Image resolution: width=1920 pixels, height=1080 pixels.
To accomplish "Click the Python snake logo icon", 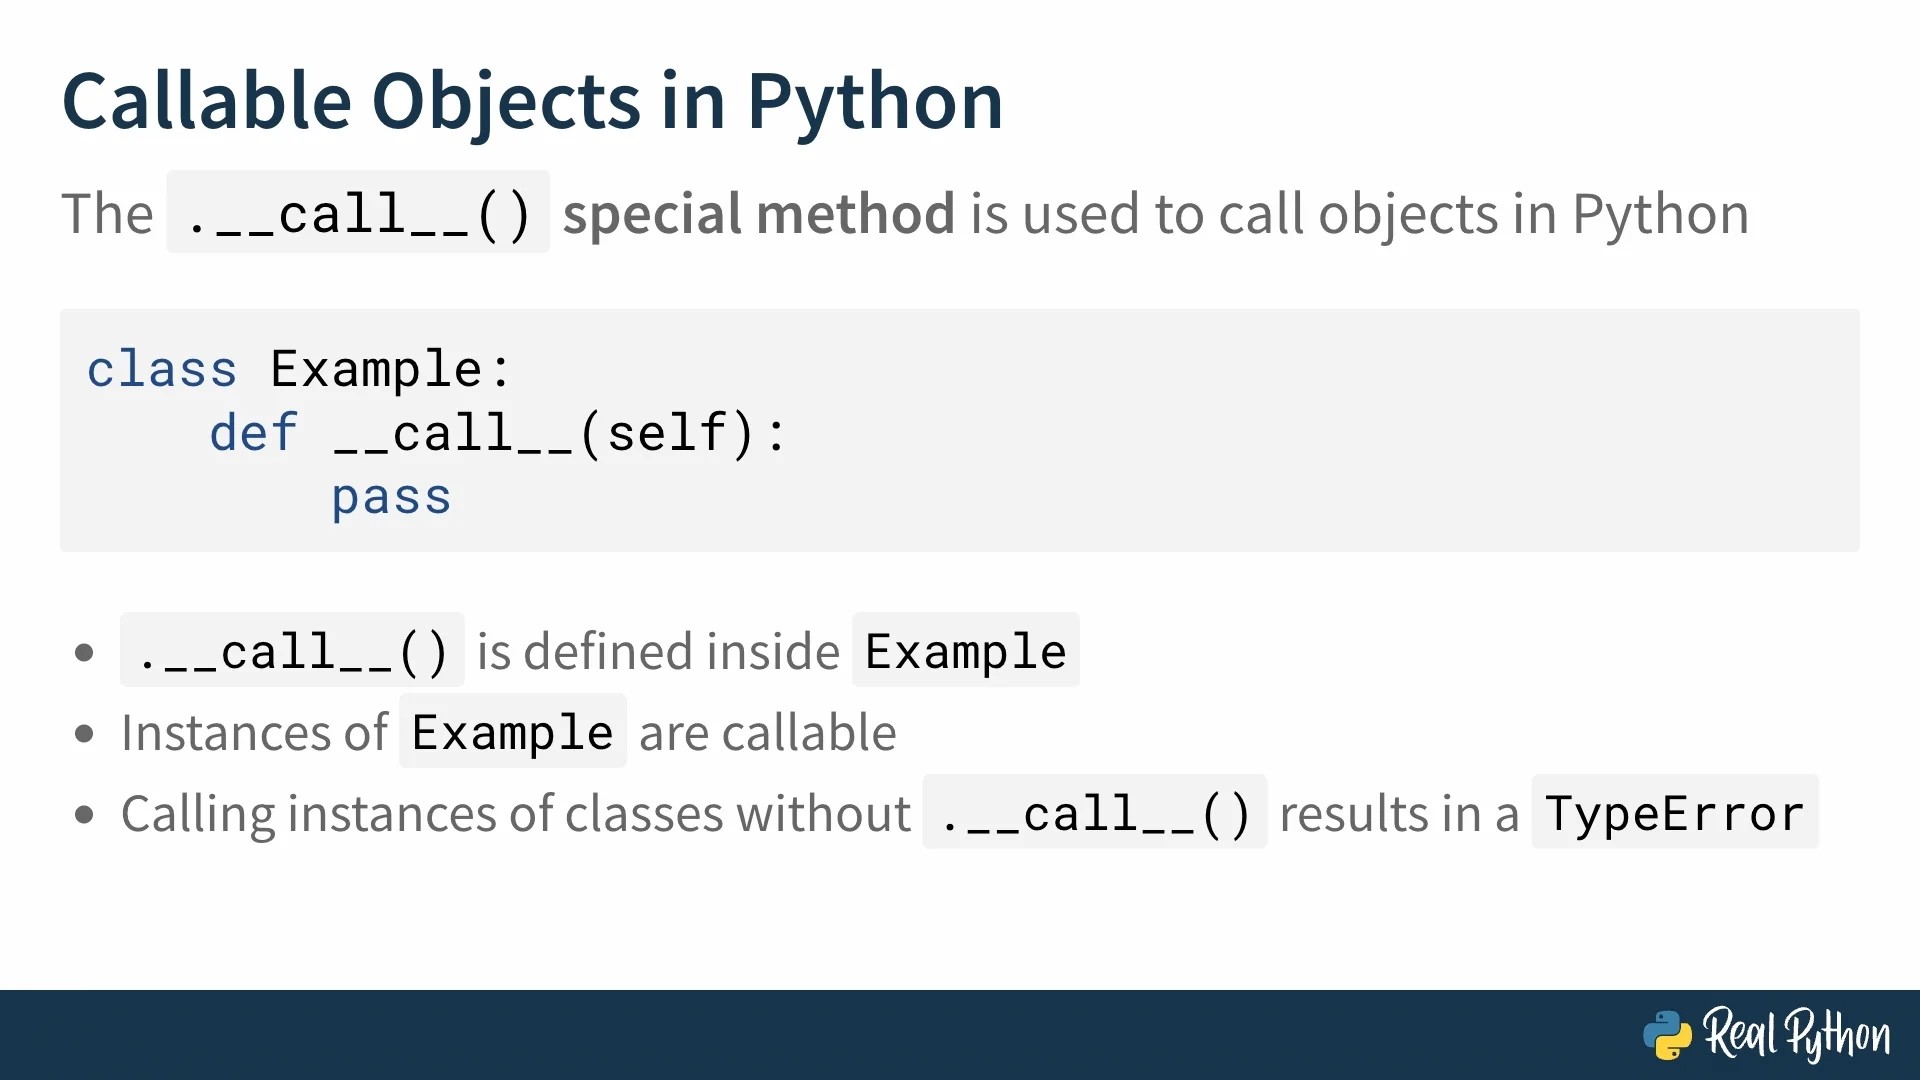I will 1667,1035.
